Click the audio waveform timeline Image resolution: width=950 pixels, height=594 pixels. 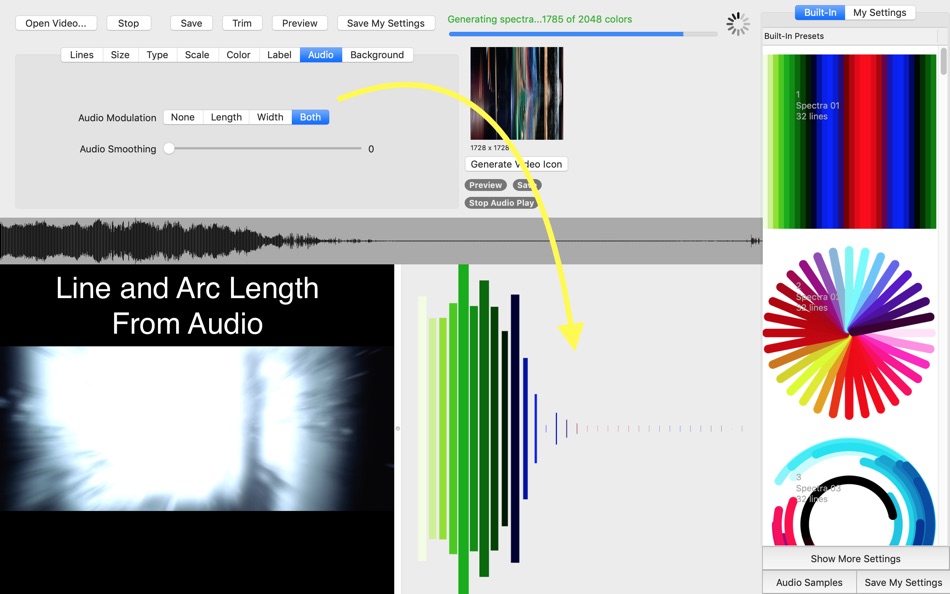coord(381,241)
